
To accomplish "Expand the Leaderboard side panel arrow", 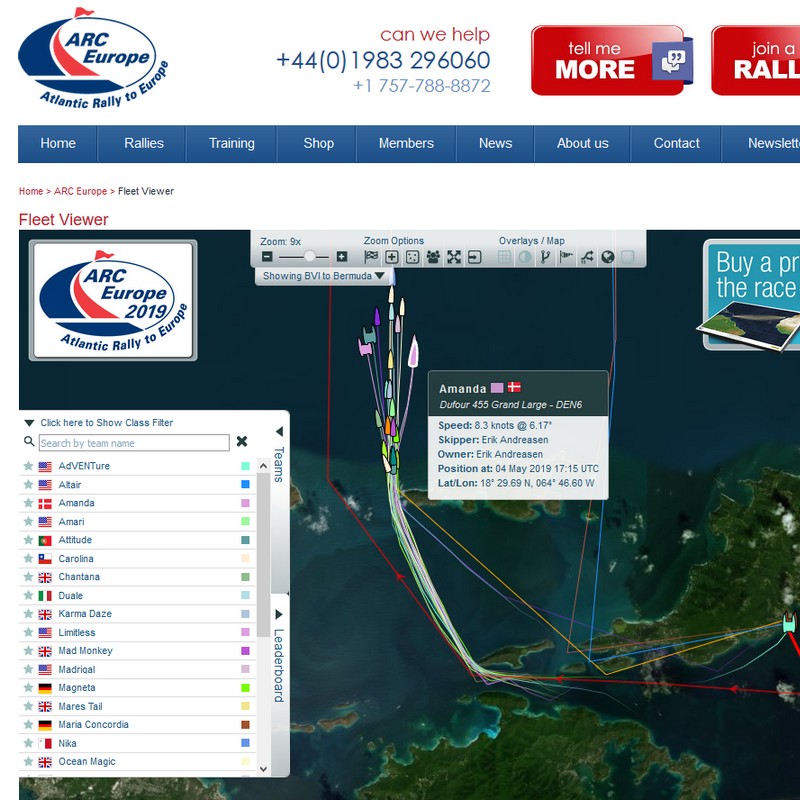I will [x=279, y=614].
